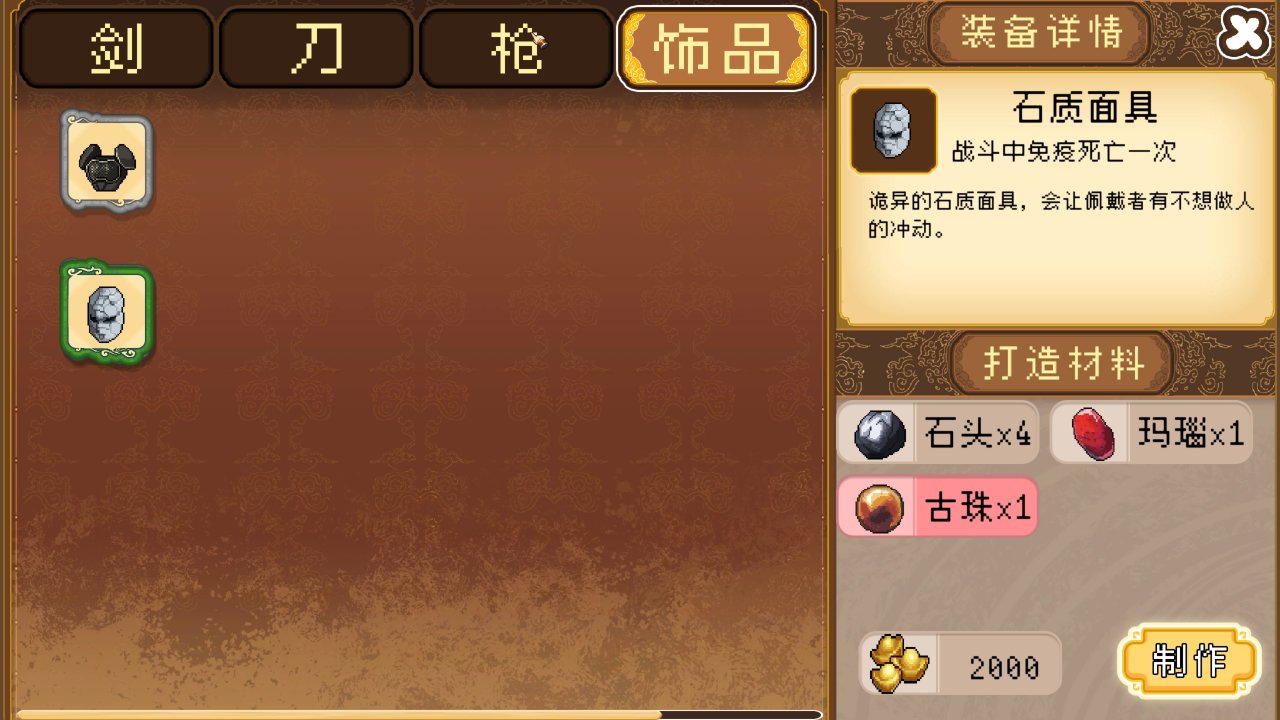This screenshot has height=720, width=1280.
Task: Click the 石头x4 material entry
Action: tap(939, 434)
